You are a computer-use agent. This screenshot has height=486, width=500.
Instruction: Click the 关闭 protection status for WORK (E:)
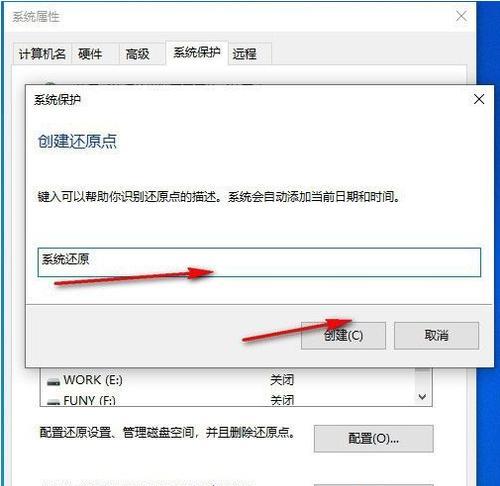pos(282,380)
